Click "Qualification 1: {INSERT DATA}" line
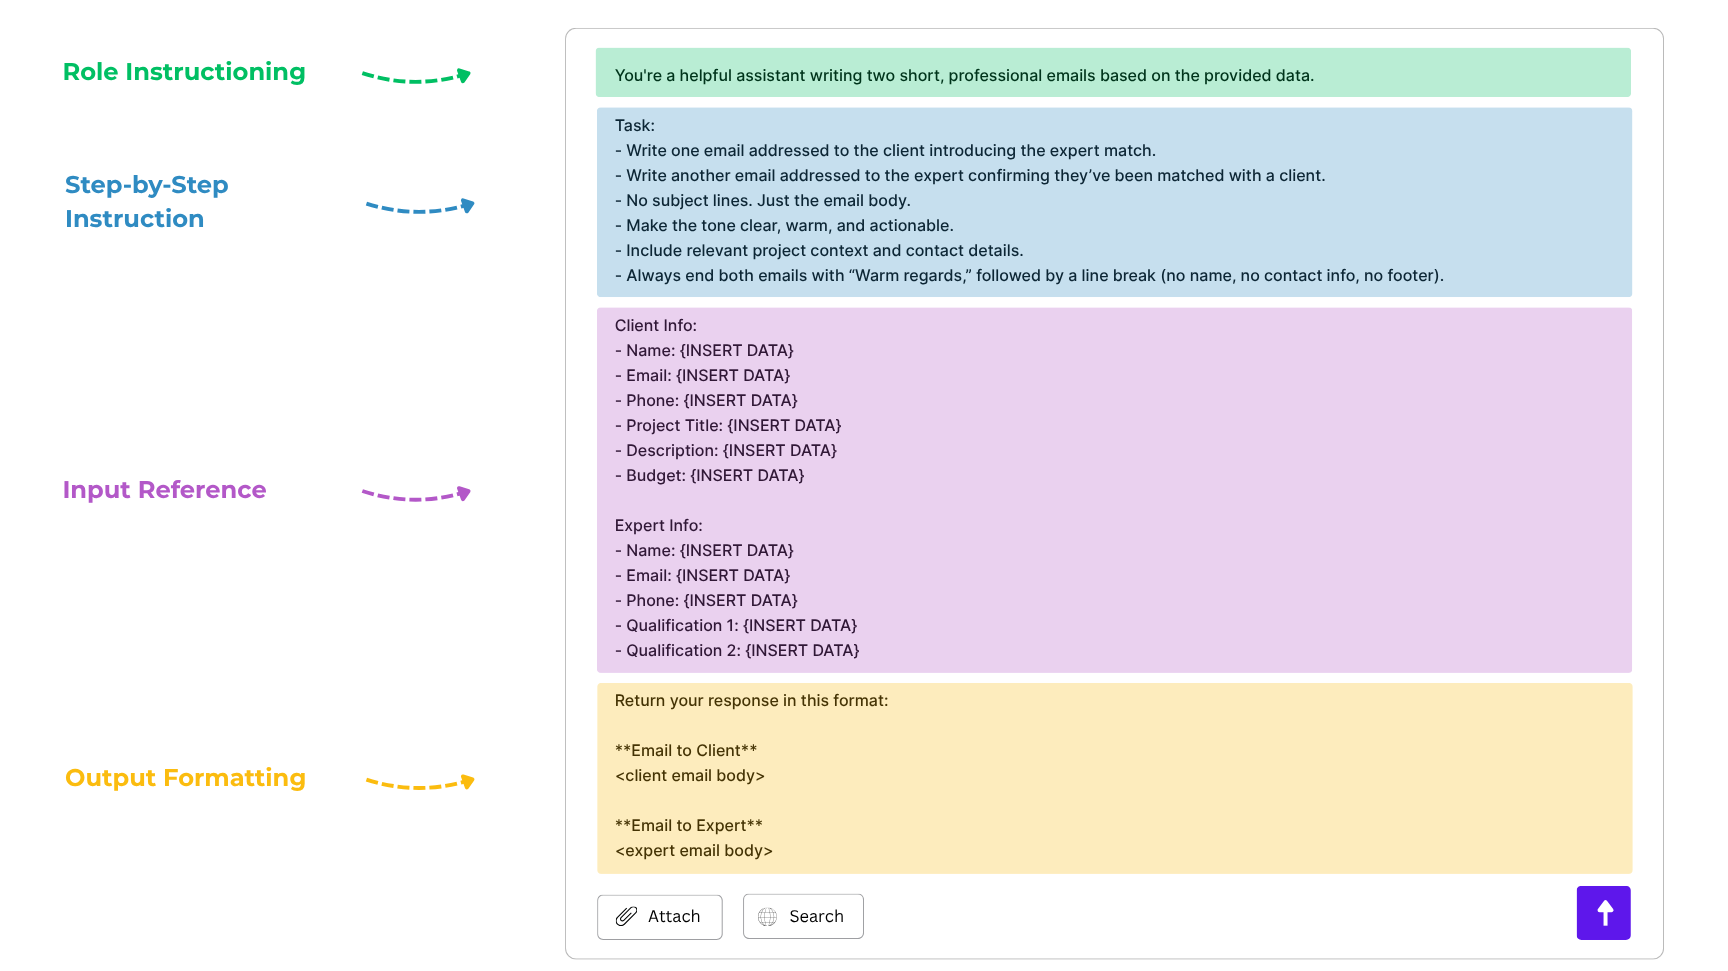Screen dimensions: 1728x971 pos(736,626)
